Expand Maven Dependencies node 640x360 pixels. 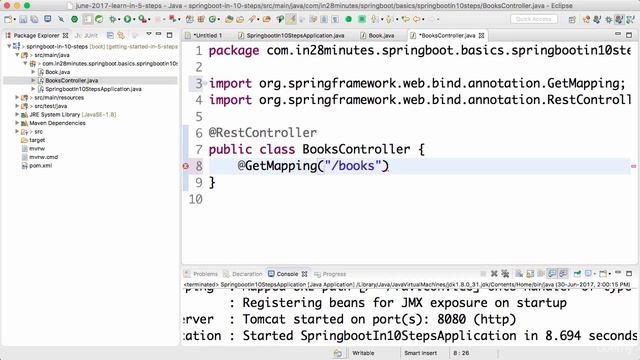tap(17, 123)
